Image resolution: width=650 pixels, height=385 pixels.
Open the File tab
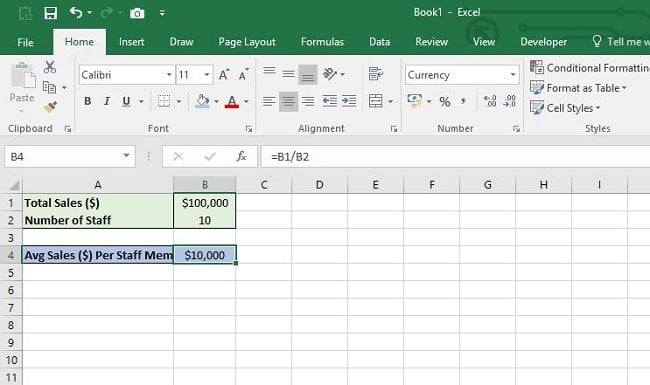[25, 42]
